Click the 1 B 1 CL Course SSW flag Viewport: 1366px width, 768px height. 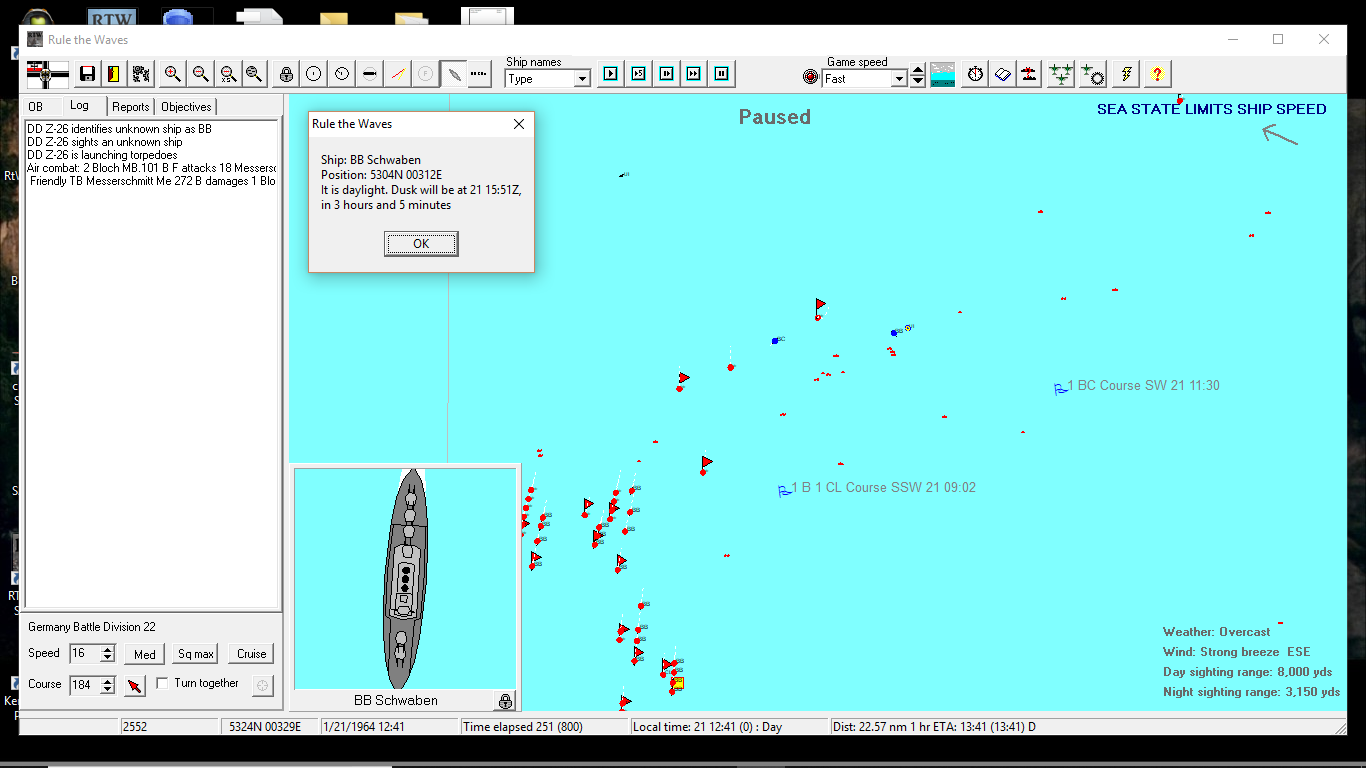(x=785, y=490)
